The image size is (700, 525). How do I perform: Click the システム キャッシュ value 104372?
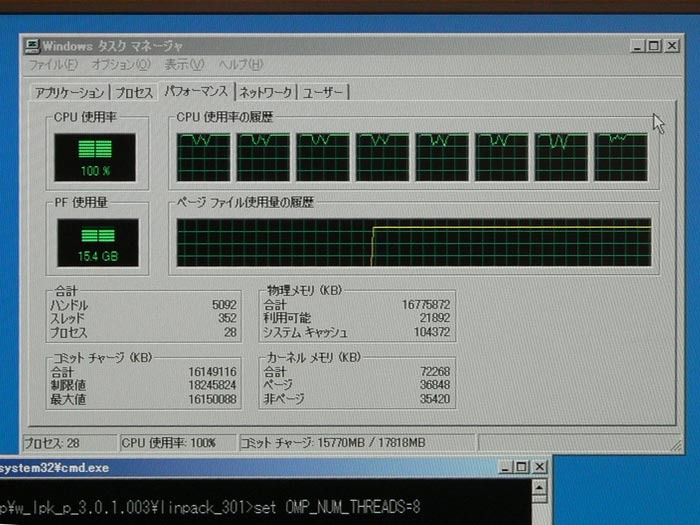[x=432, y=332]
